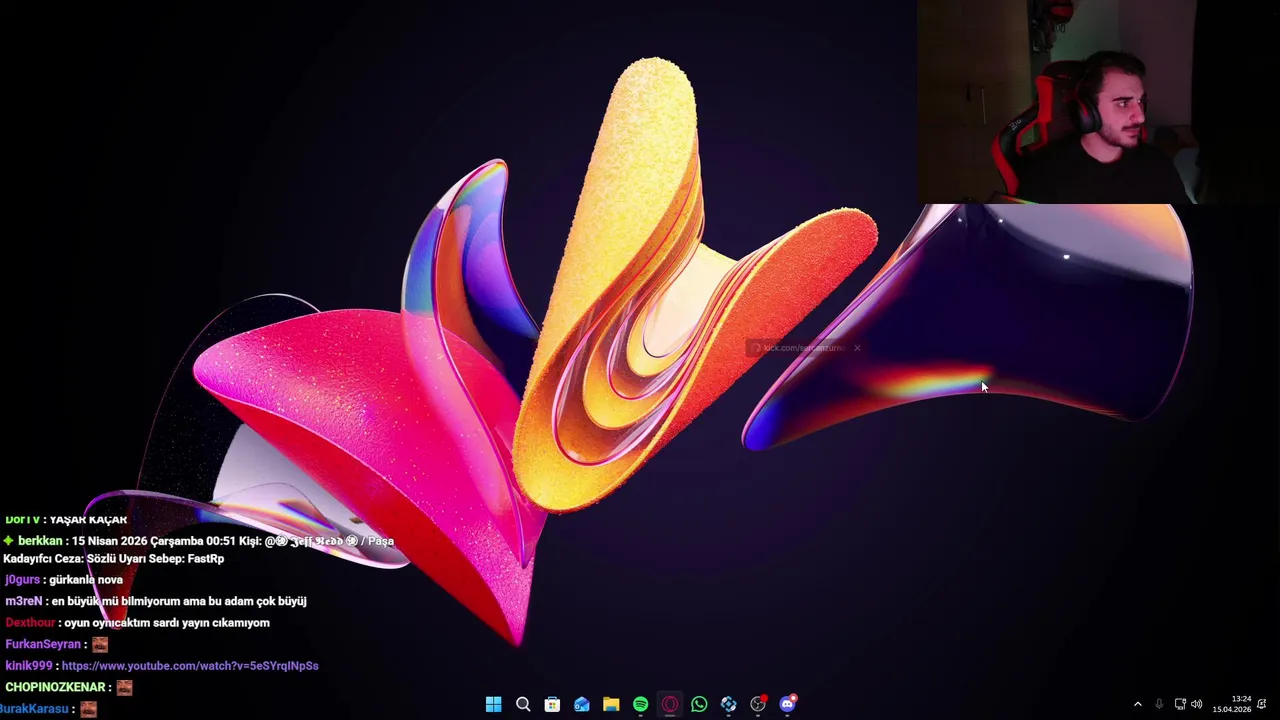Show hidden system tray icons
The image size is (1280, 720).
(x=1137, y=704)
